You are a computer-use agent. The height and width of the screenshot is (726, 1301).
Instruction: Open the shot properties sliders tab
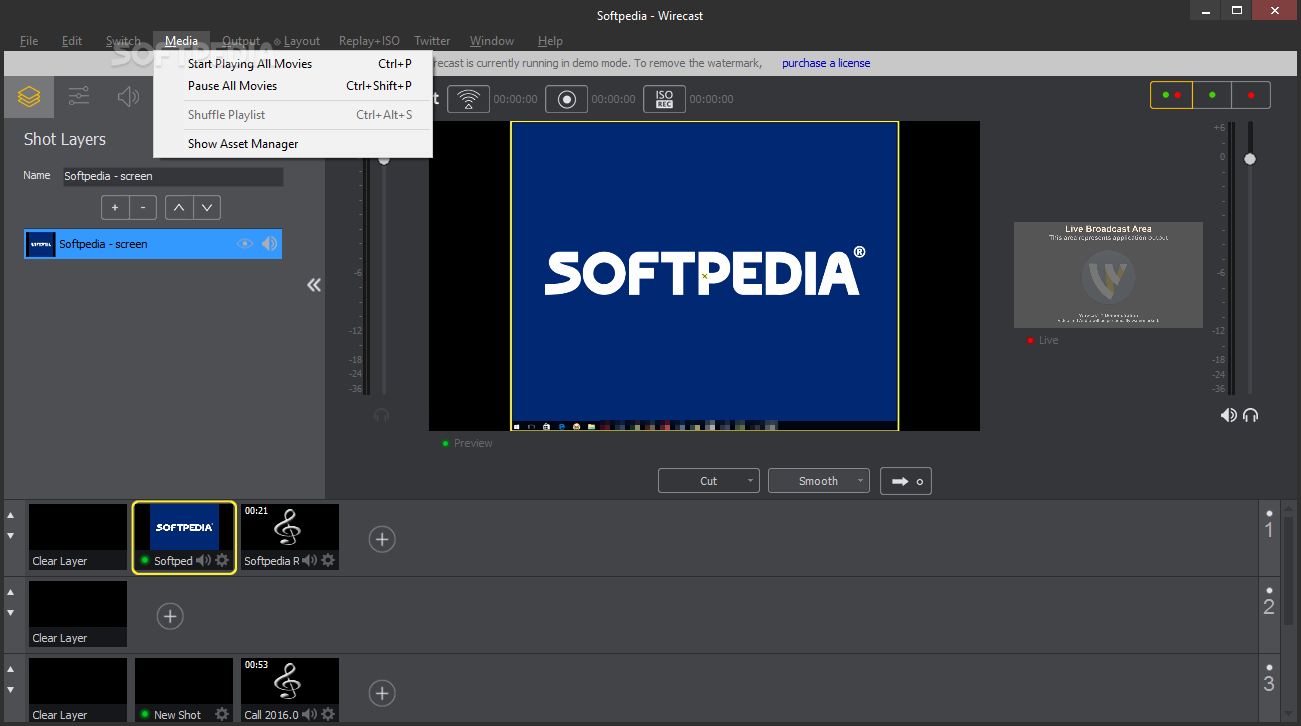pos(79,97)
